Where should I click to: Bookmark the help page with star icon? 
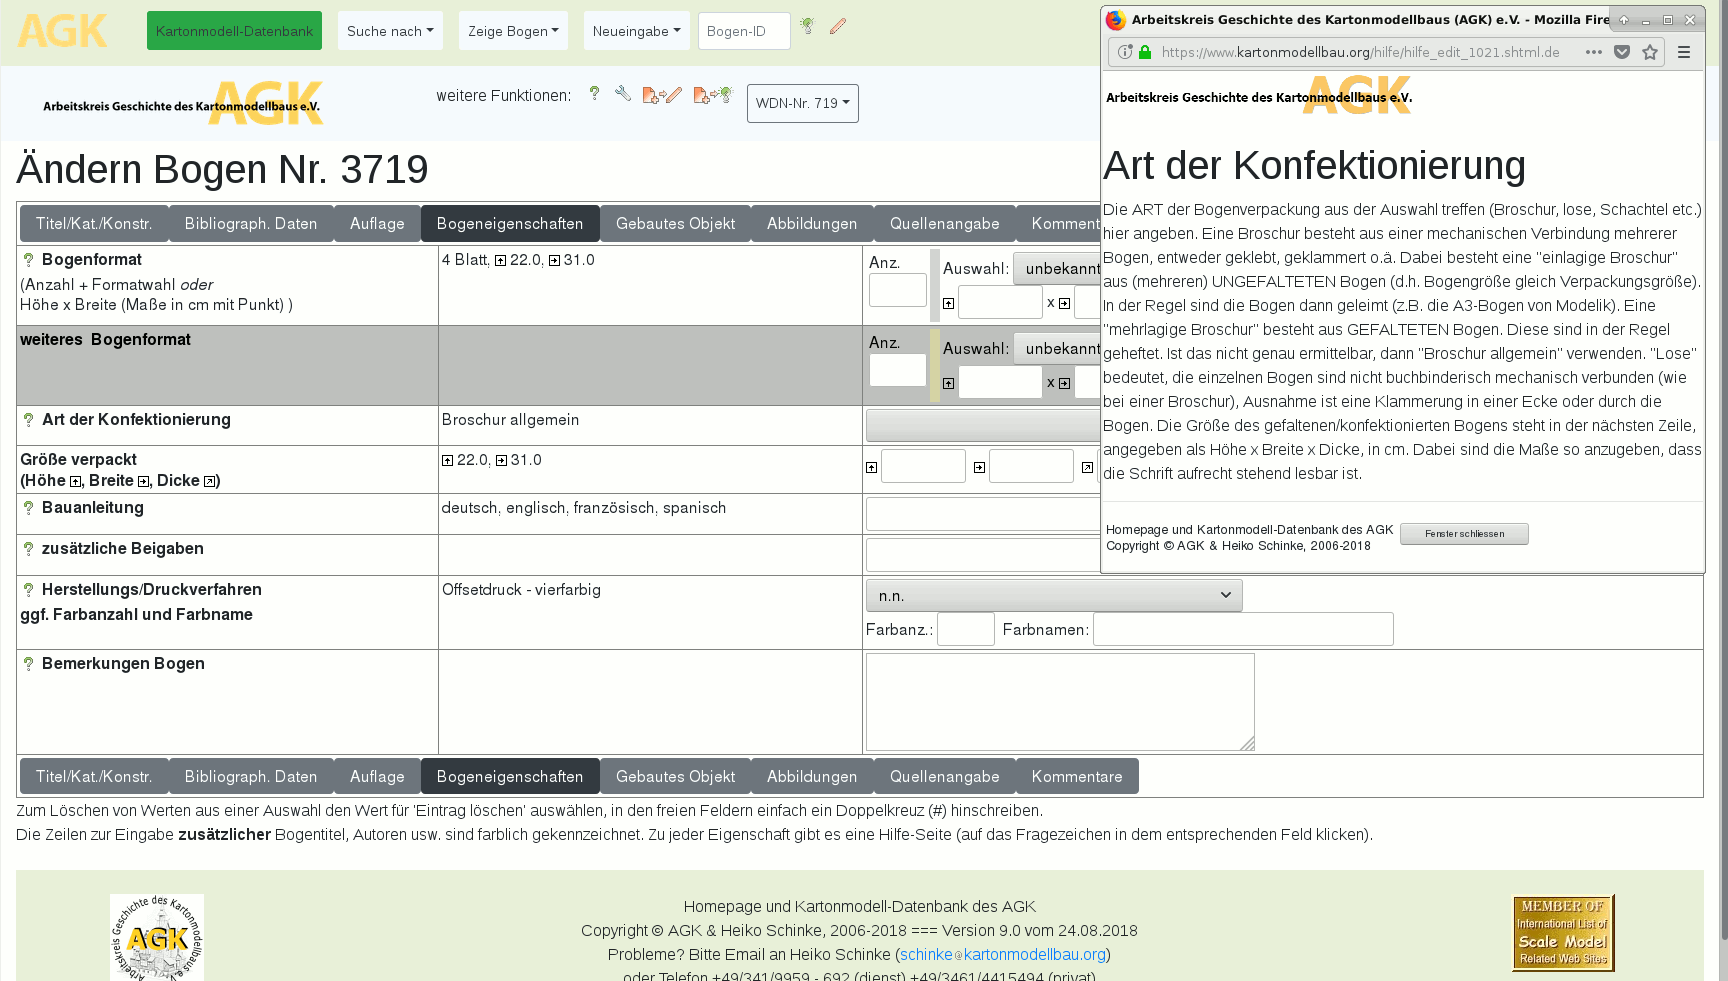(x=1650, y=52)
